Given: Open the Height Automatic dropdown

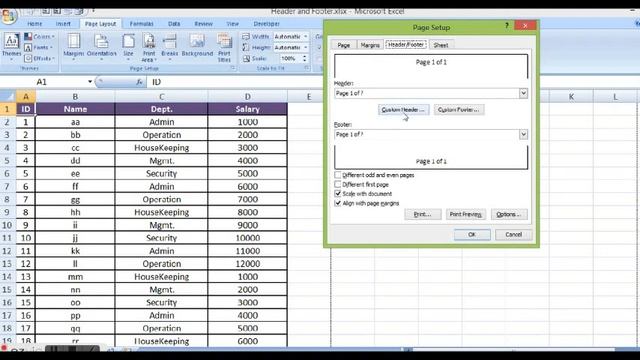Looking at the screenshot, I should [306, 47].
